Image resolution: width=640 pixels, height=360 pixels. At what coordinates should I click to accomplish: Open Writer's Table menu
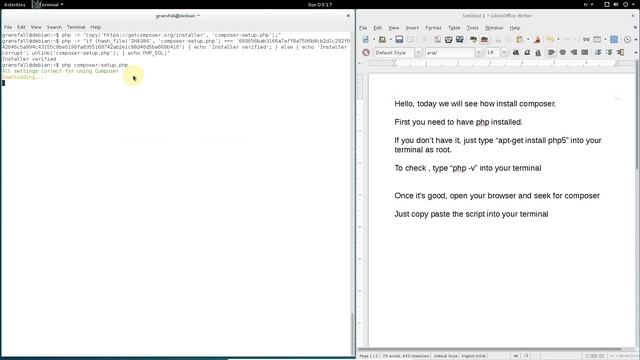pyautogui.click(x=454, y=28)
